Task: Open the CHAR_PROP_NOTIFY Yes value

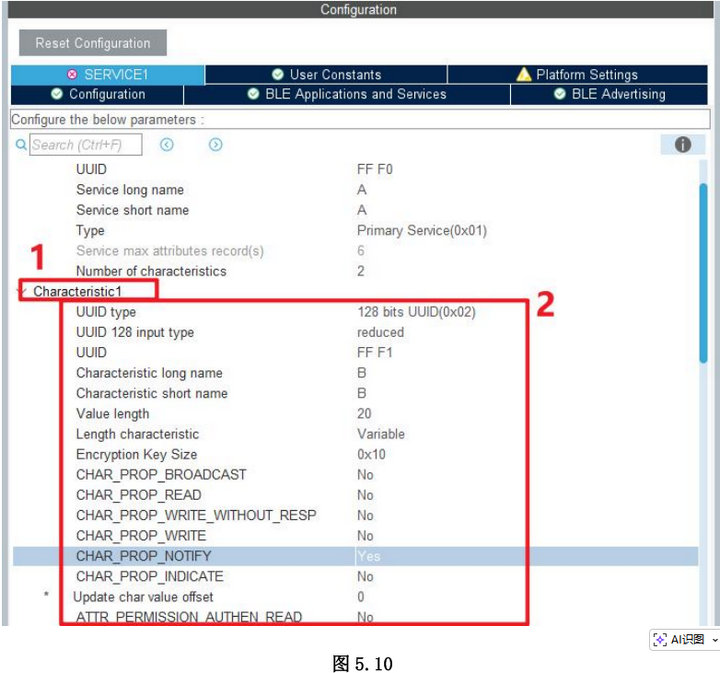Action: (x=369, y=556)
